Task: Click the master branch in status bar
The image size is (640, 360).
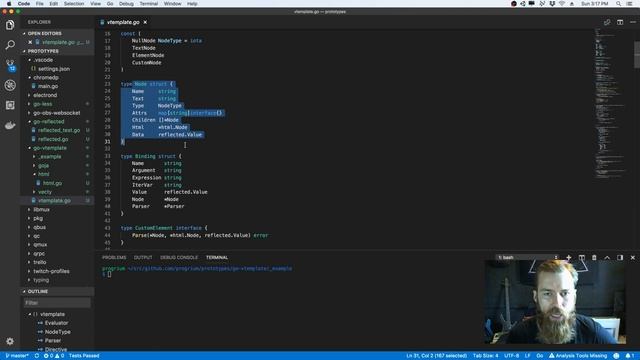Action: click(17, 356)
